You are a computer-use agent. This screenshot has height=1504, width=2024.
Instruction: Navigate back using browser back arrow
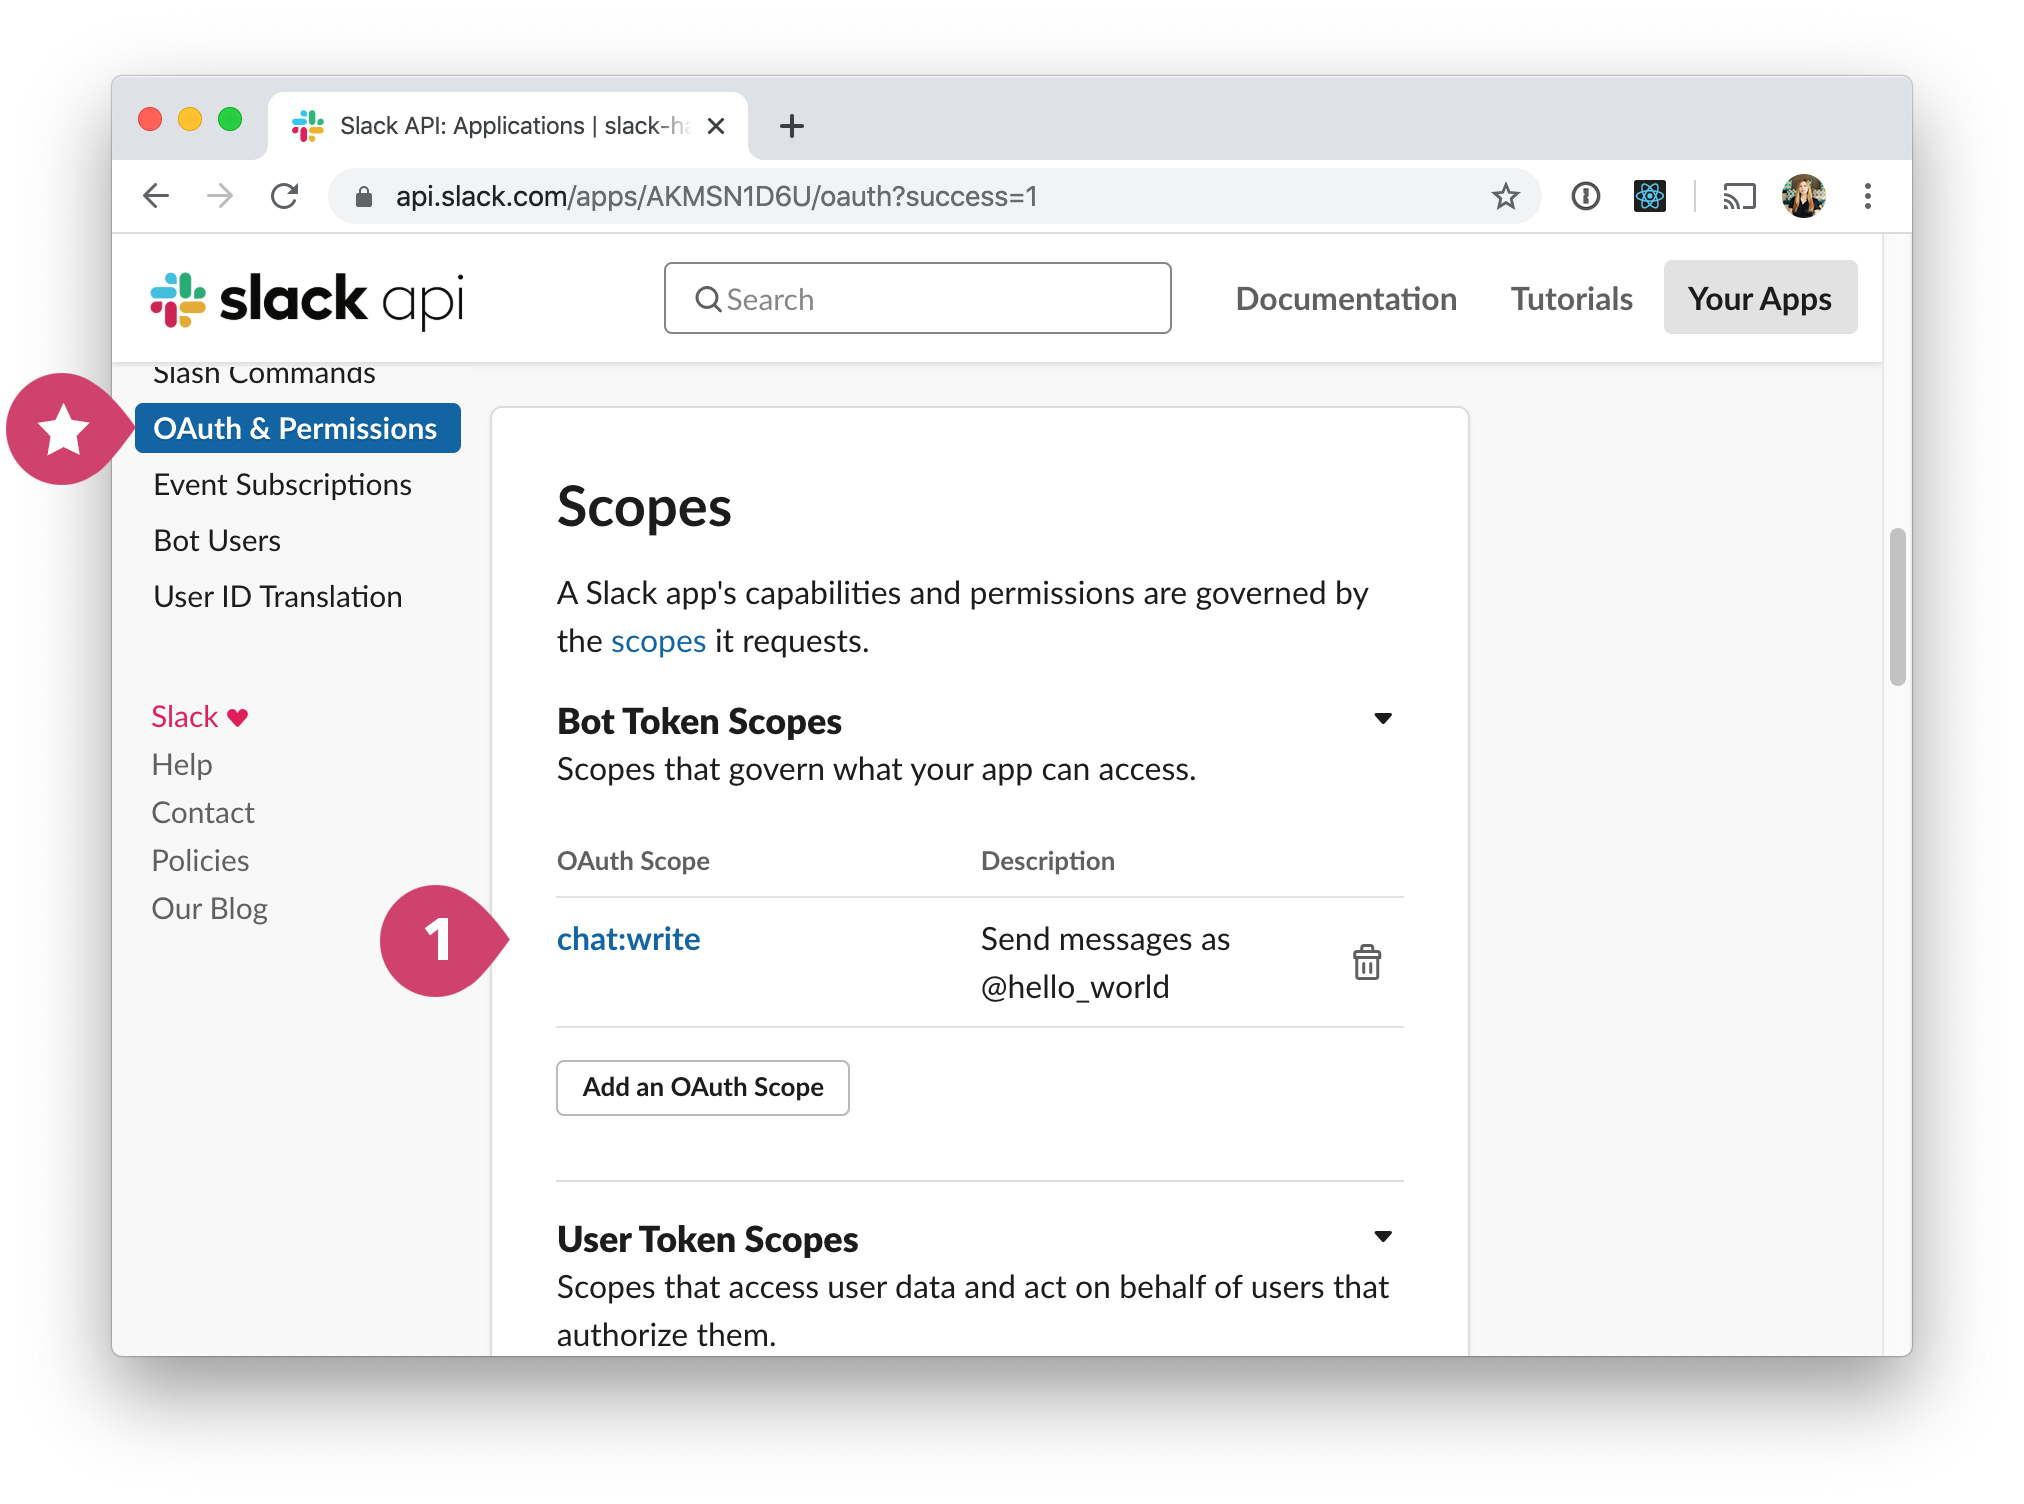[156, 196]
